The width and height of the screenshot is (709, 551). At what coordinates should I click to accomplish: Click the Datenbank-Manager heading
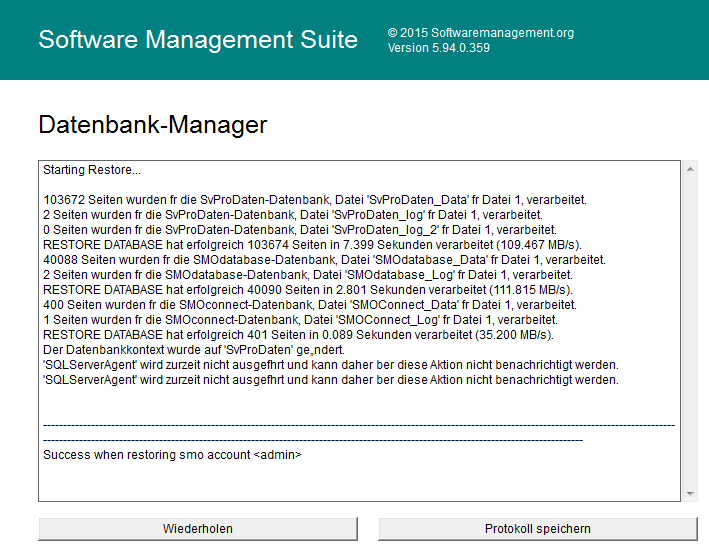pos(153,125)
